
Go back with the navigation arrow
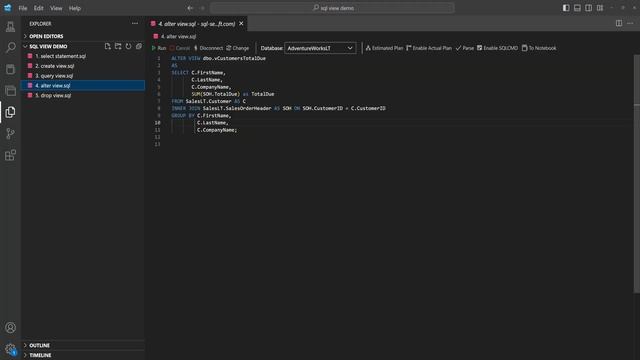point(190,8)
